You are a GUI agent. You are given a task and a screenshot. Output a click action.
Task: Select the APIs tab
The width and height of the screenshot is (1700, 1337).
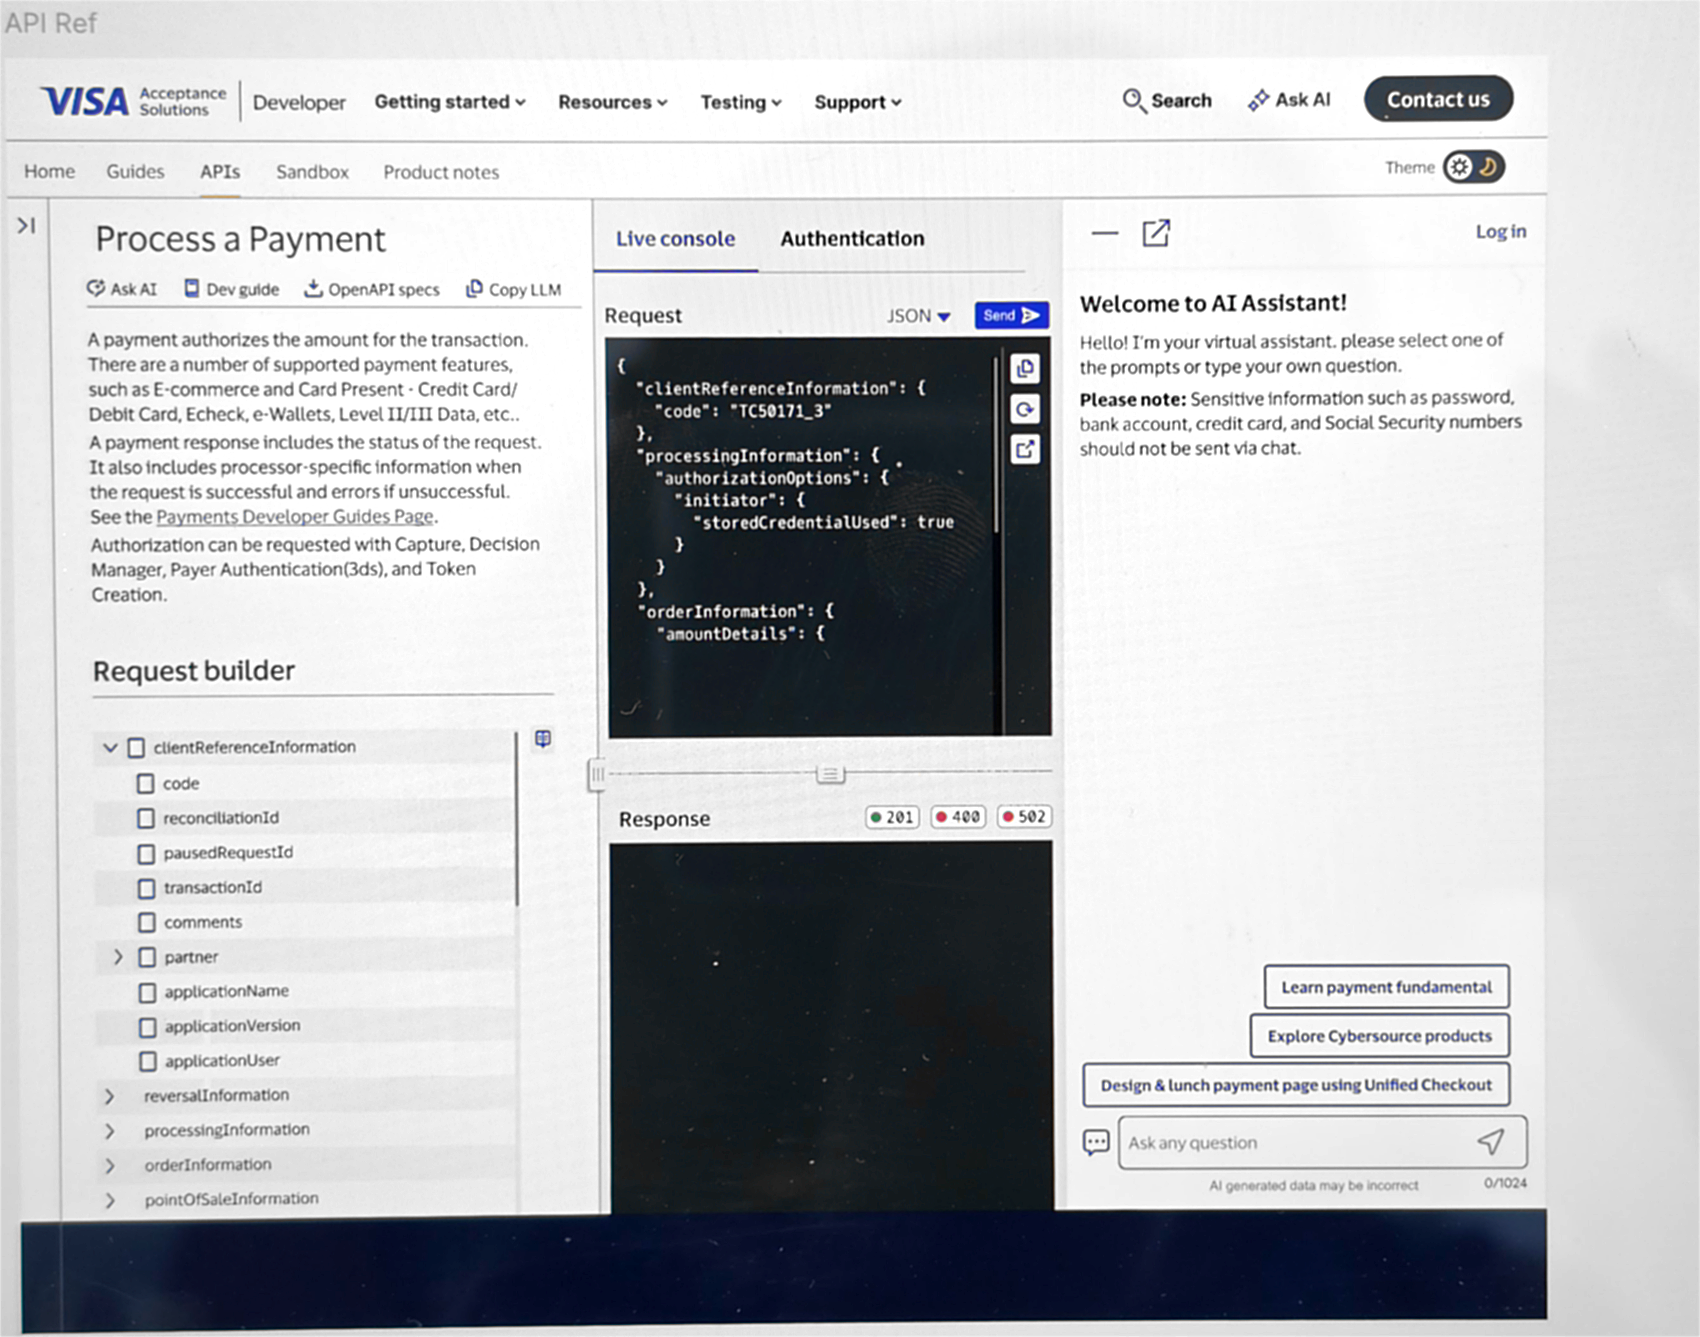(220, 171)
